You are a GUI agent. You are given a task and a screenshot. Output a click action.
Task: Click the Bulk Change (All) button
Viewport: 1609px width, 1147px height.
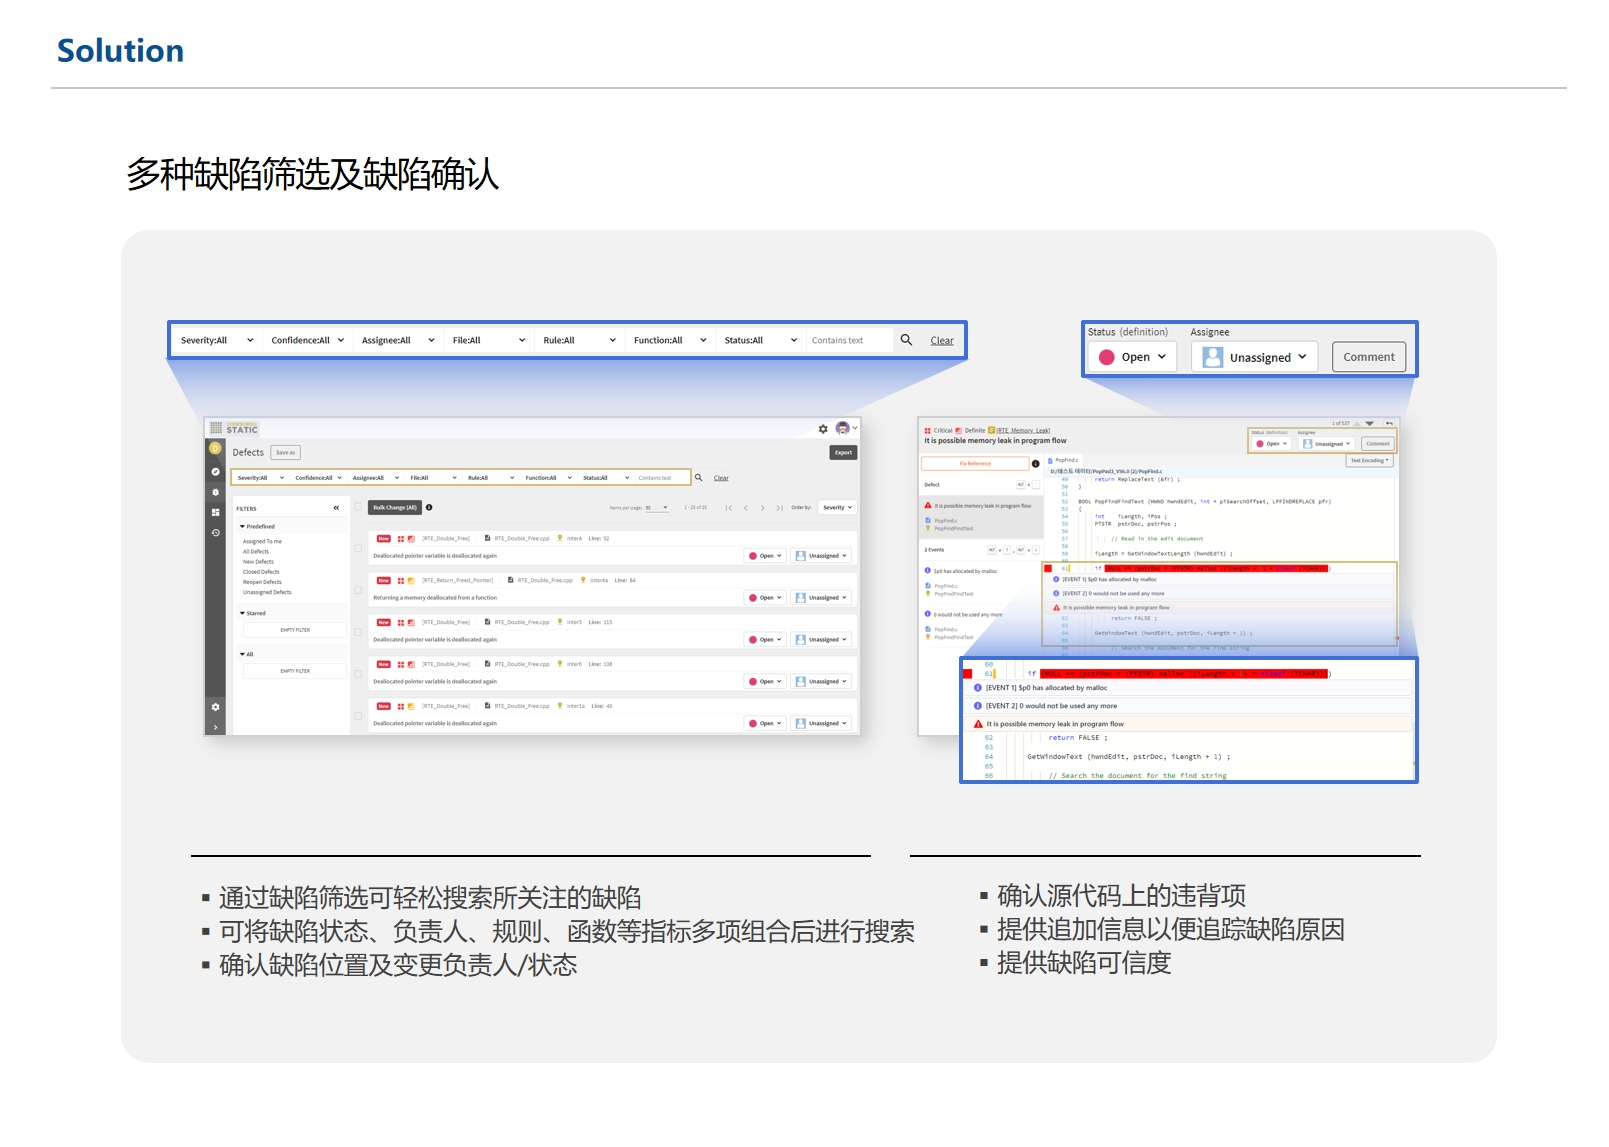pyautogui.click(x=395, y=507)
